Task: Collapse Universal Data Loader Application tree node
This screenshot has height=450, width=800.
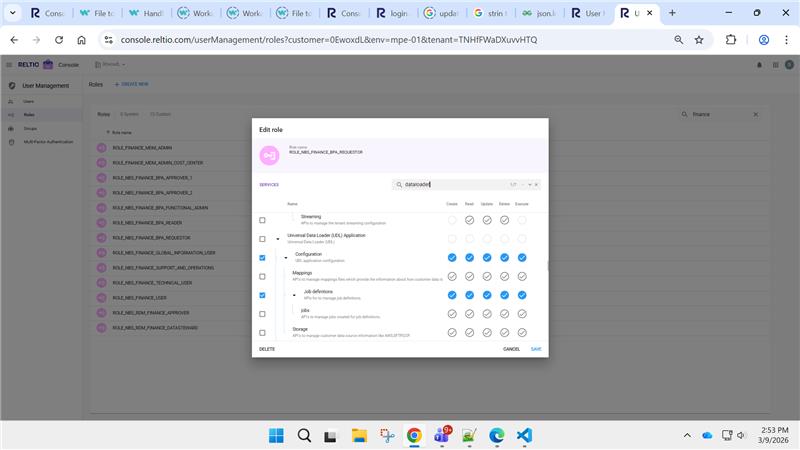Action: (x=278, y=239)
